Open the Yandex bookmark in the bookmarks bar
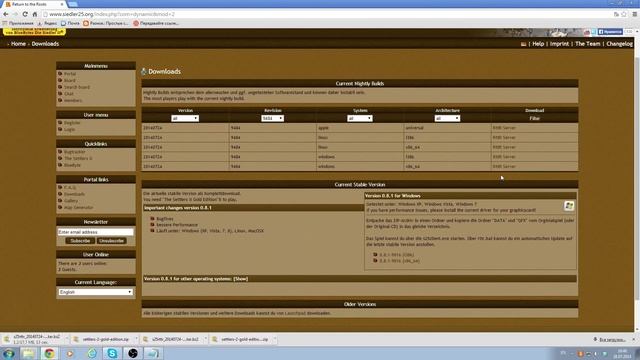The image size is (640, 360). (x=47, y=24)
